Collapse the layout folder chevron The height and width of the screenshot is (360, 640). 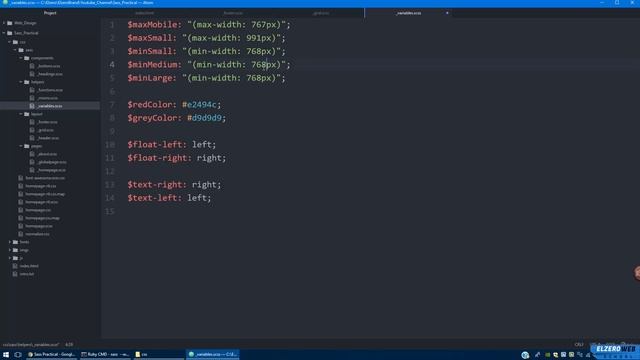click(21, 114)
